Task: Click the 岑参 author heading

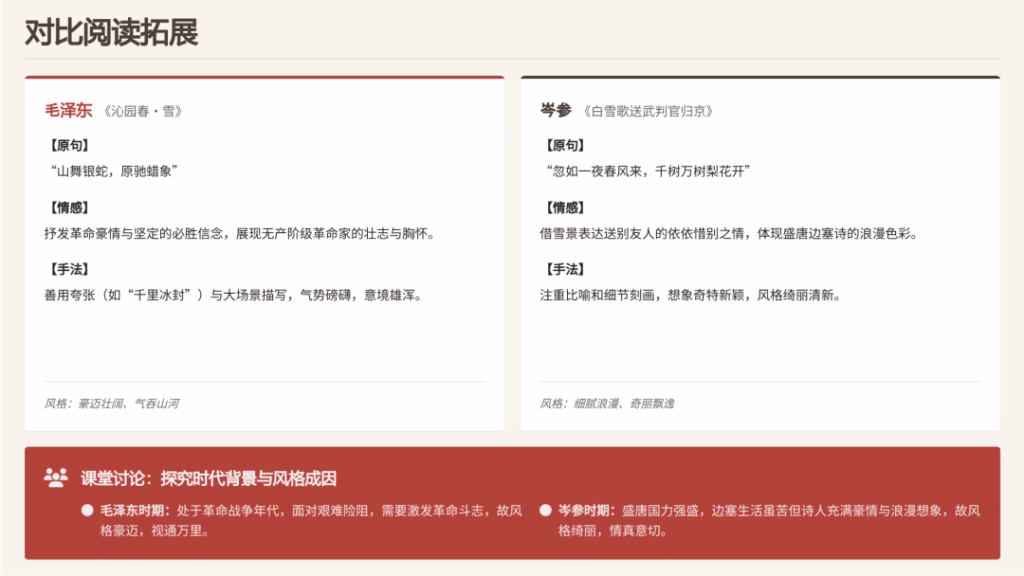Action: tap(556, 111)
